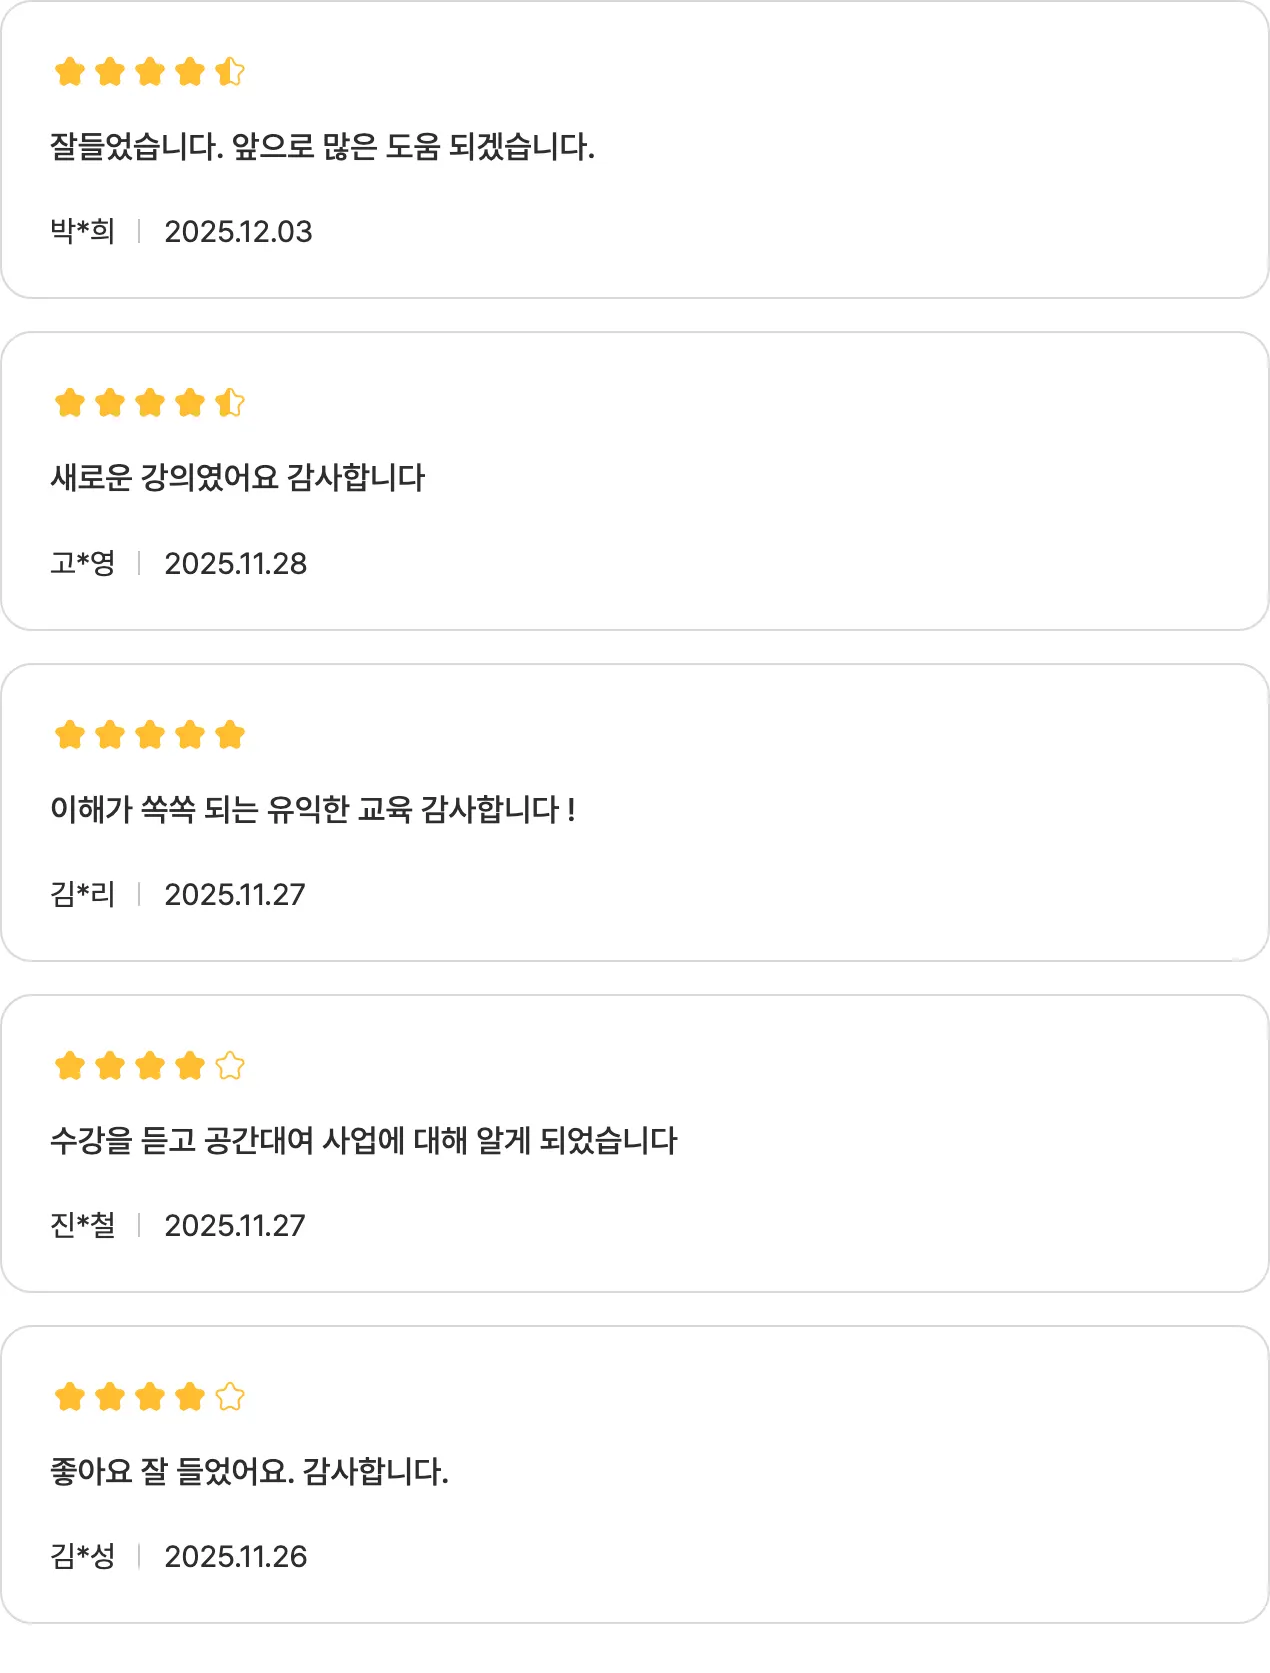Click the second star in 진*철's review
1270x1673 pixels.
pos(110,1066)
